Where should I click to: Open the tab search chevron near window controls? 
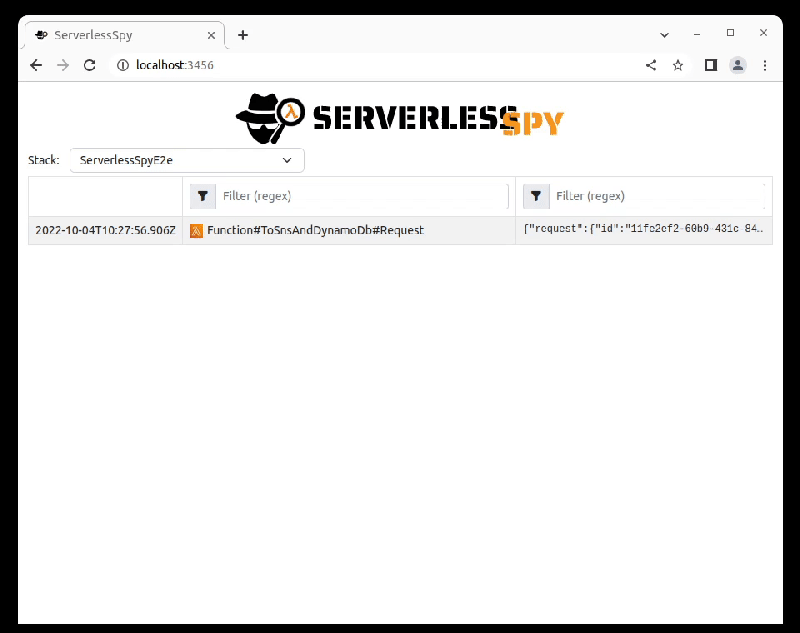(664, 34)
